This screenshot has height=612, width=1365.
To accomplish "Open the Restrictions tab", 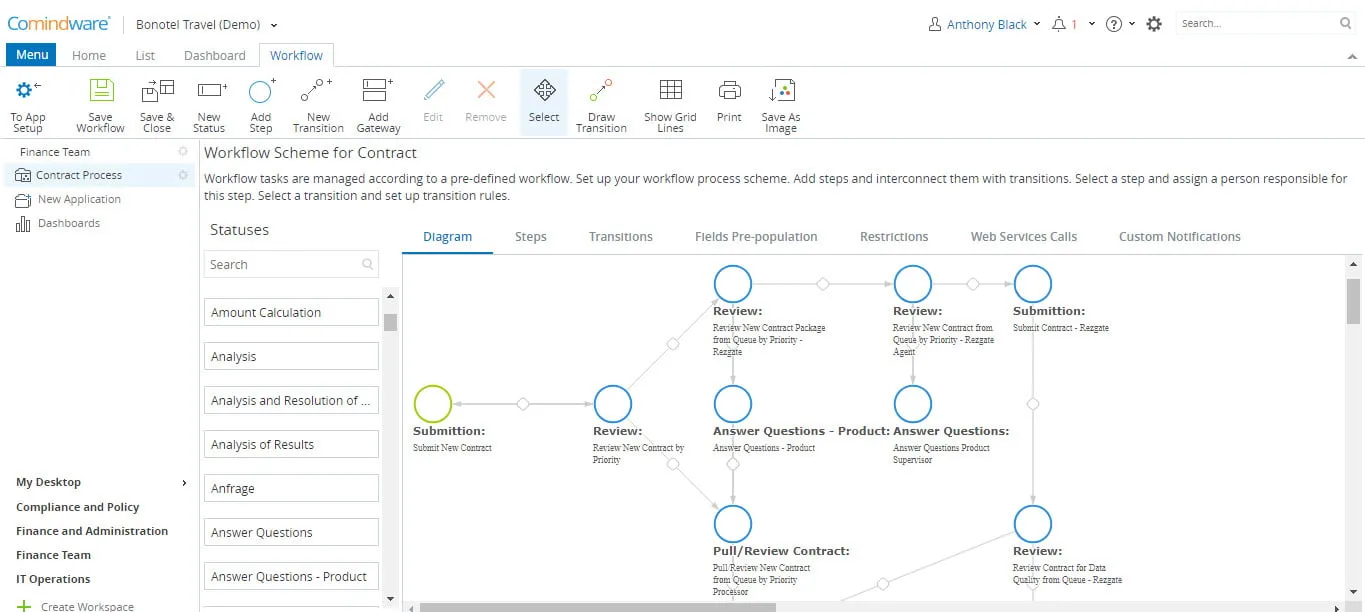I will coord(894,237).
